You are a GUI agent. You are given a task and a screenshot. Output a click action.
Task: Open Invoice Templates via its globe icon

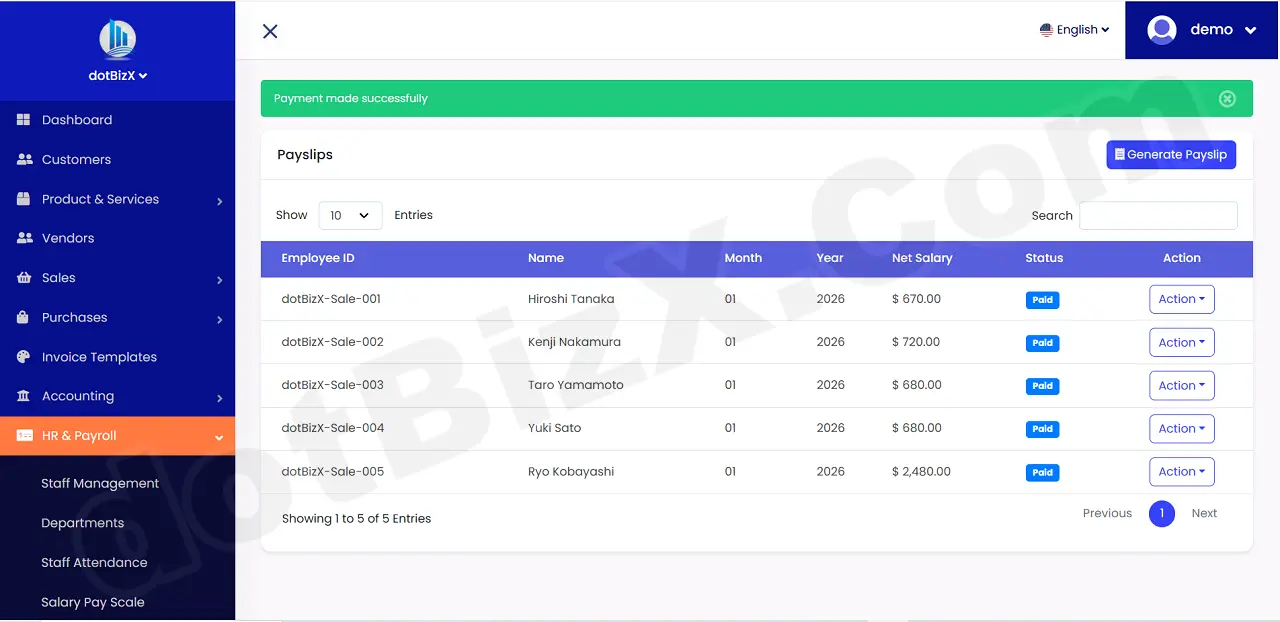pos(22,356)
